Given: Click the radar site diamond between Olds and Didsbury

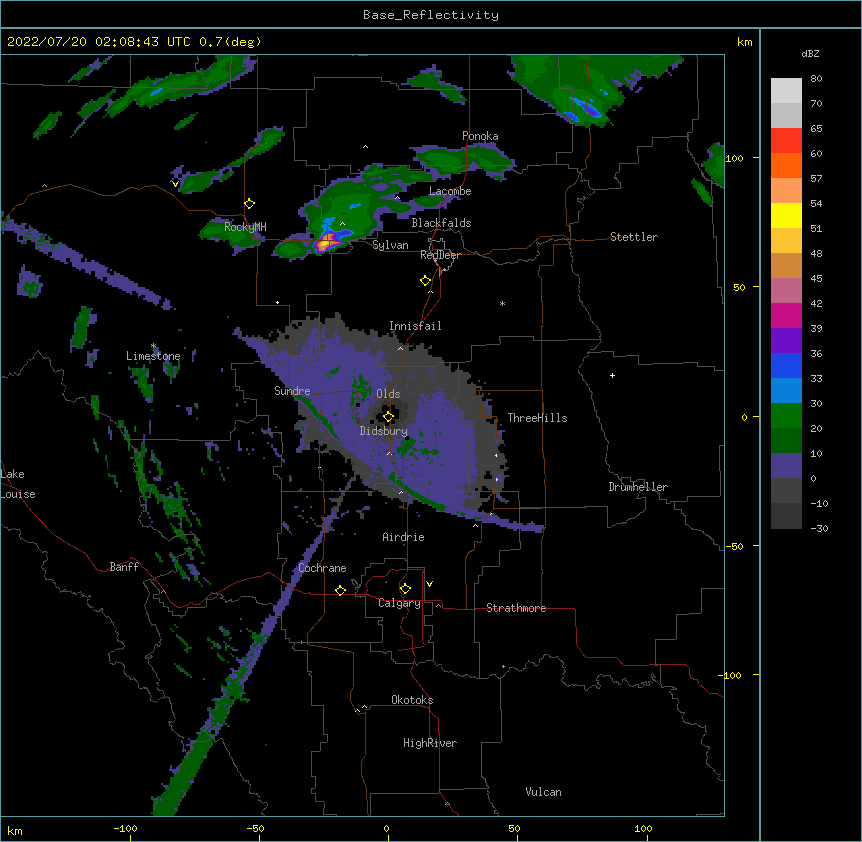Looking at the screenshot, I should point(388,417).
